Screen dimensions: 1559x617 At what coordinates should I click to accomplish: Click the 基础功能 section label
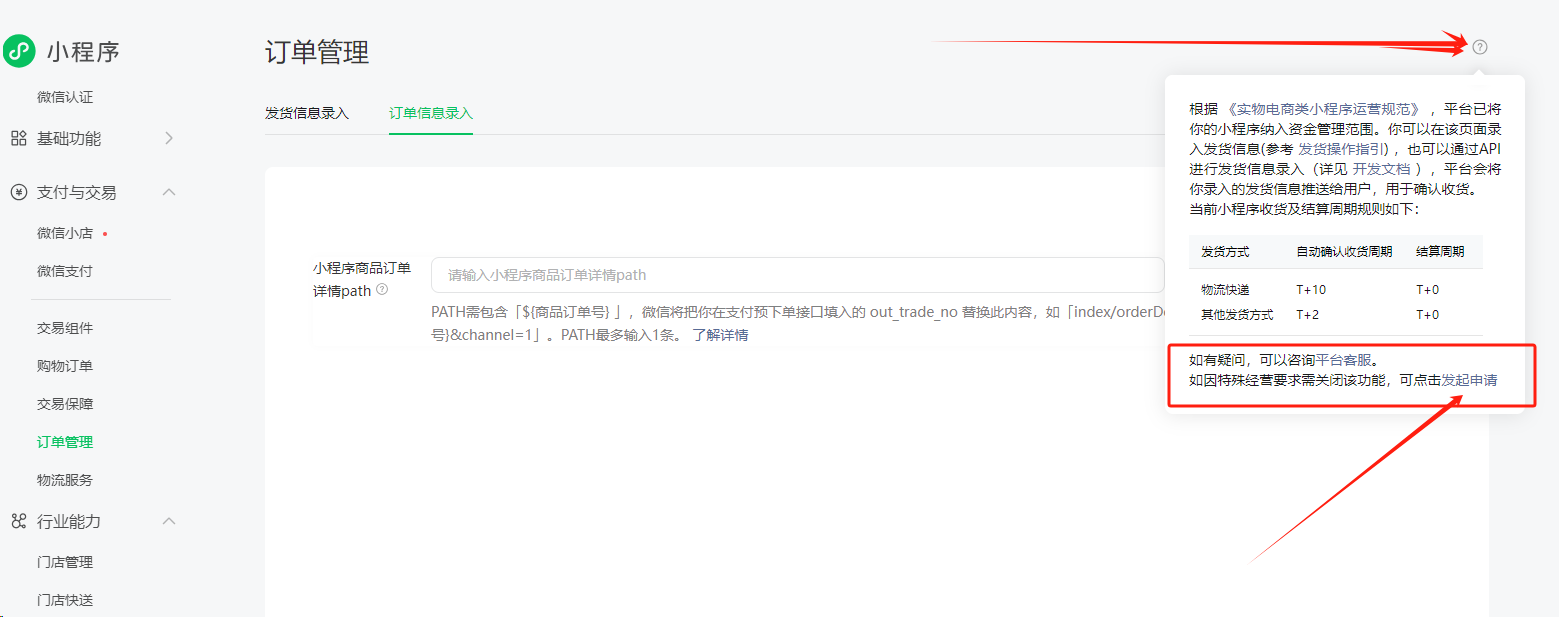click(x=69, y=138)
